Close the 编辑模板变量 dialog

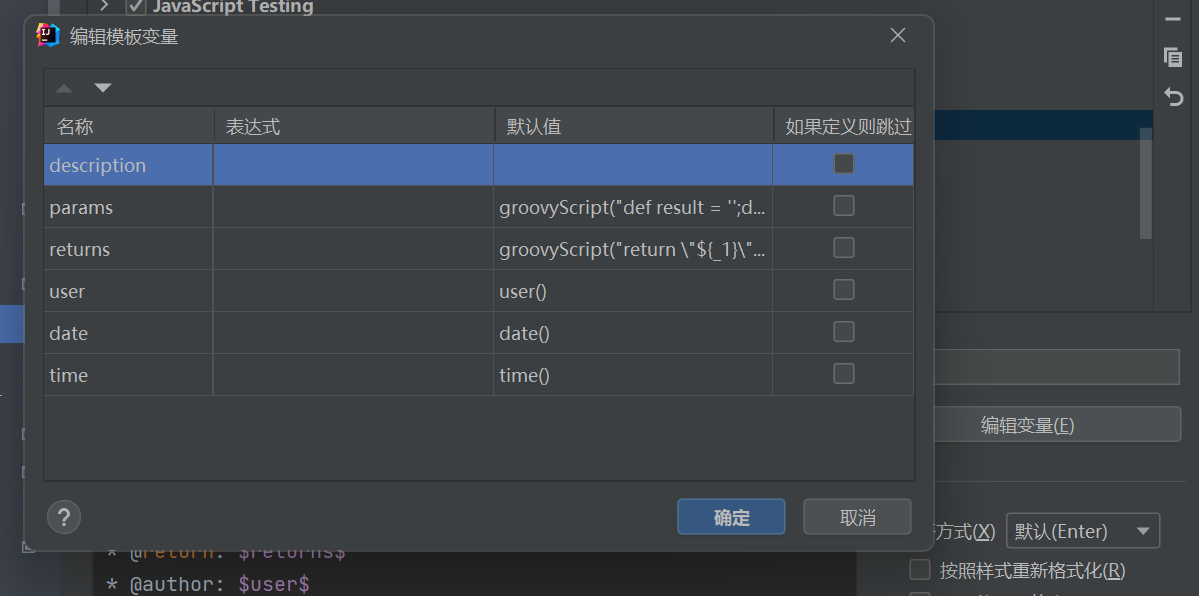[898, 35]
